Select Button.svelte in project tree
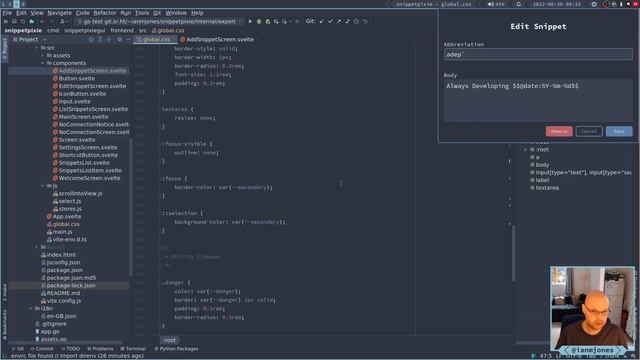640x360 pixels. coord(73,78)
